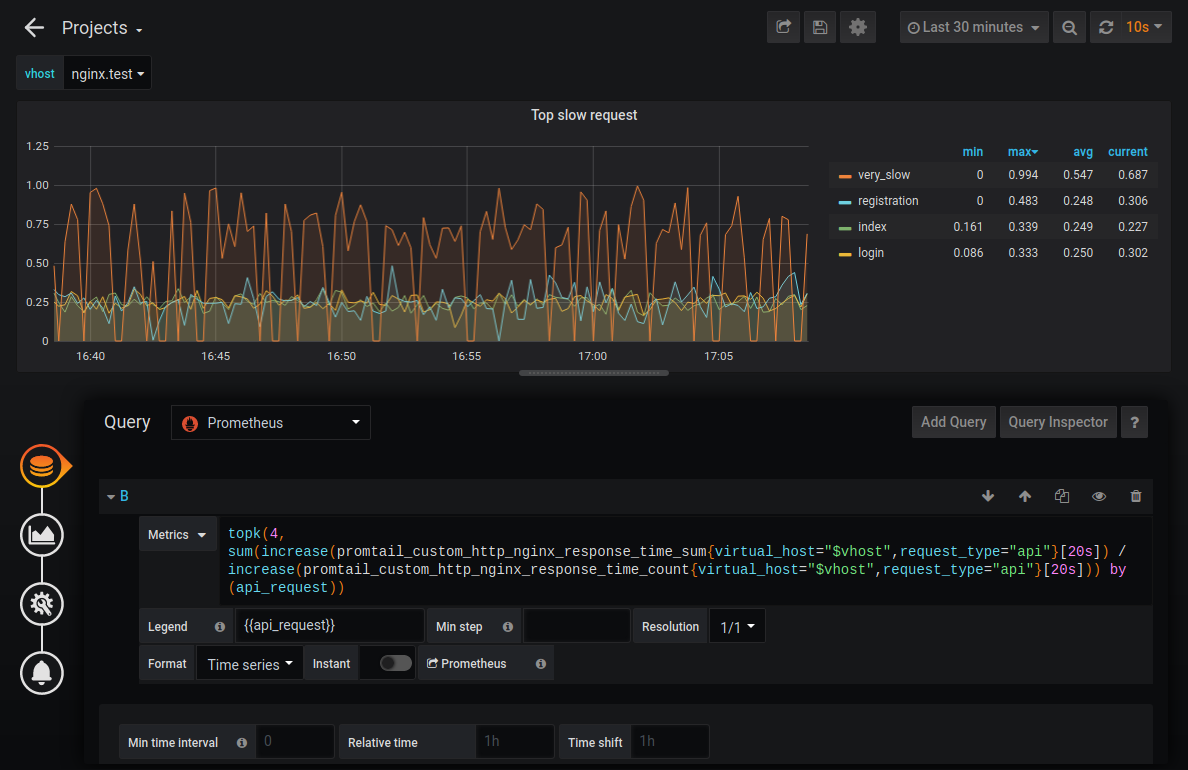Sort legend by max column header
Screen dimensions: 1188x770
(1022, 152)
